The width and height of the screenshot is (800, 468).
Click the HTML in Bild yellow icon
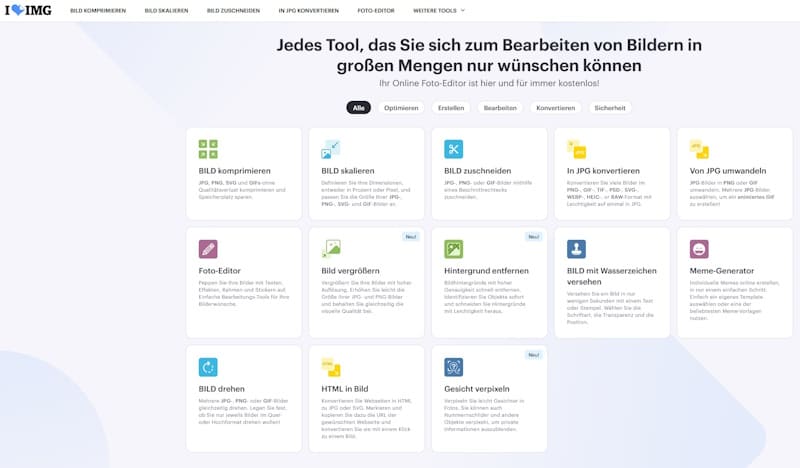[x=331, y=367]
